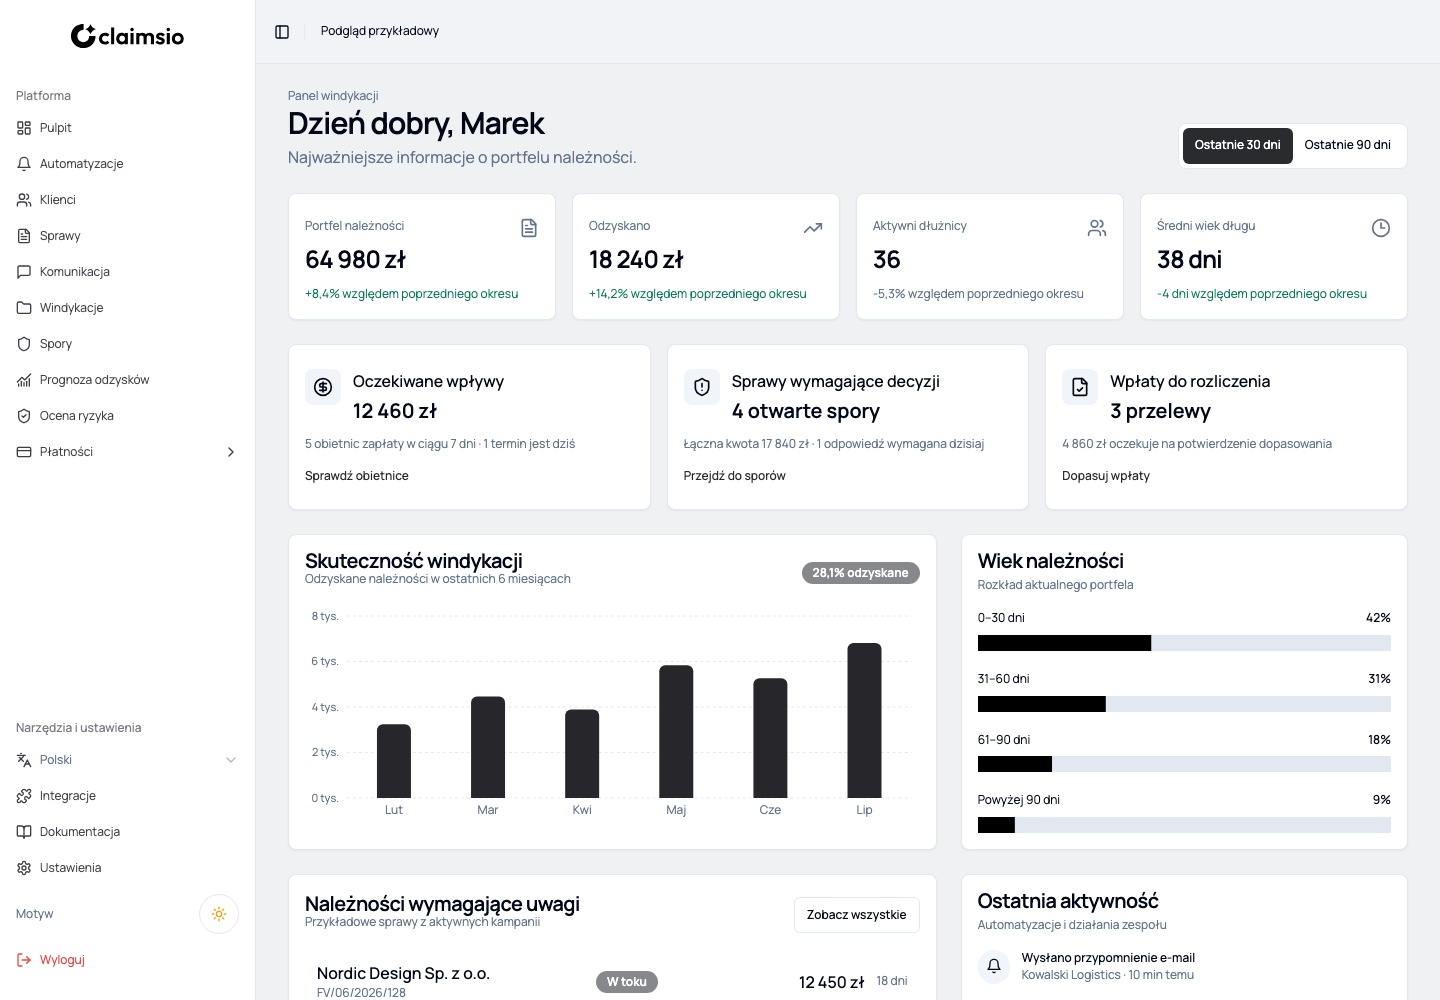Open Przejdź do sporów link
The height and width of the screenshot is (1000, 1440).
[x=735, y=476]
